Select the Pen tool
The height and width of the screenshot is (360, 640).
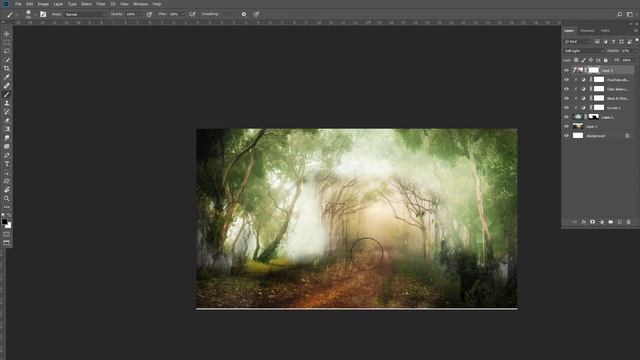[x=7, y=155]
